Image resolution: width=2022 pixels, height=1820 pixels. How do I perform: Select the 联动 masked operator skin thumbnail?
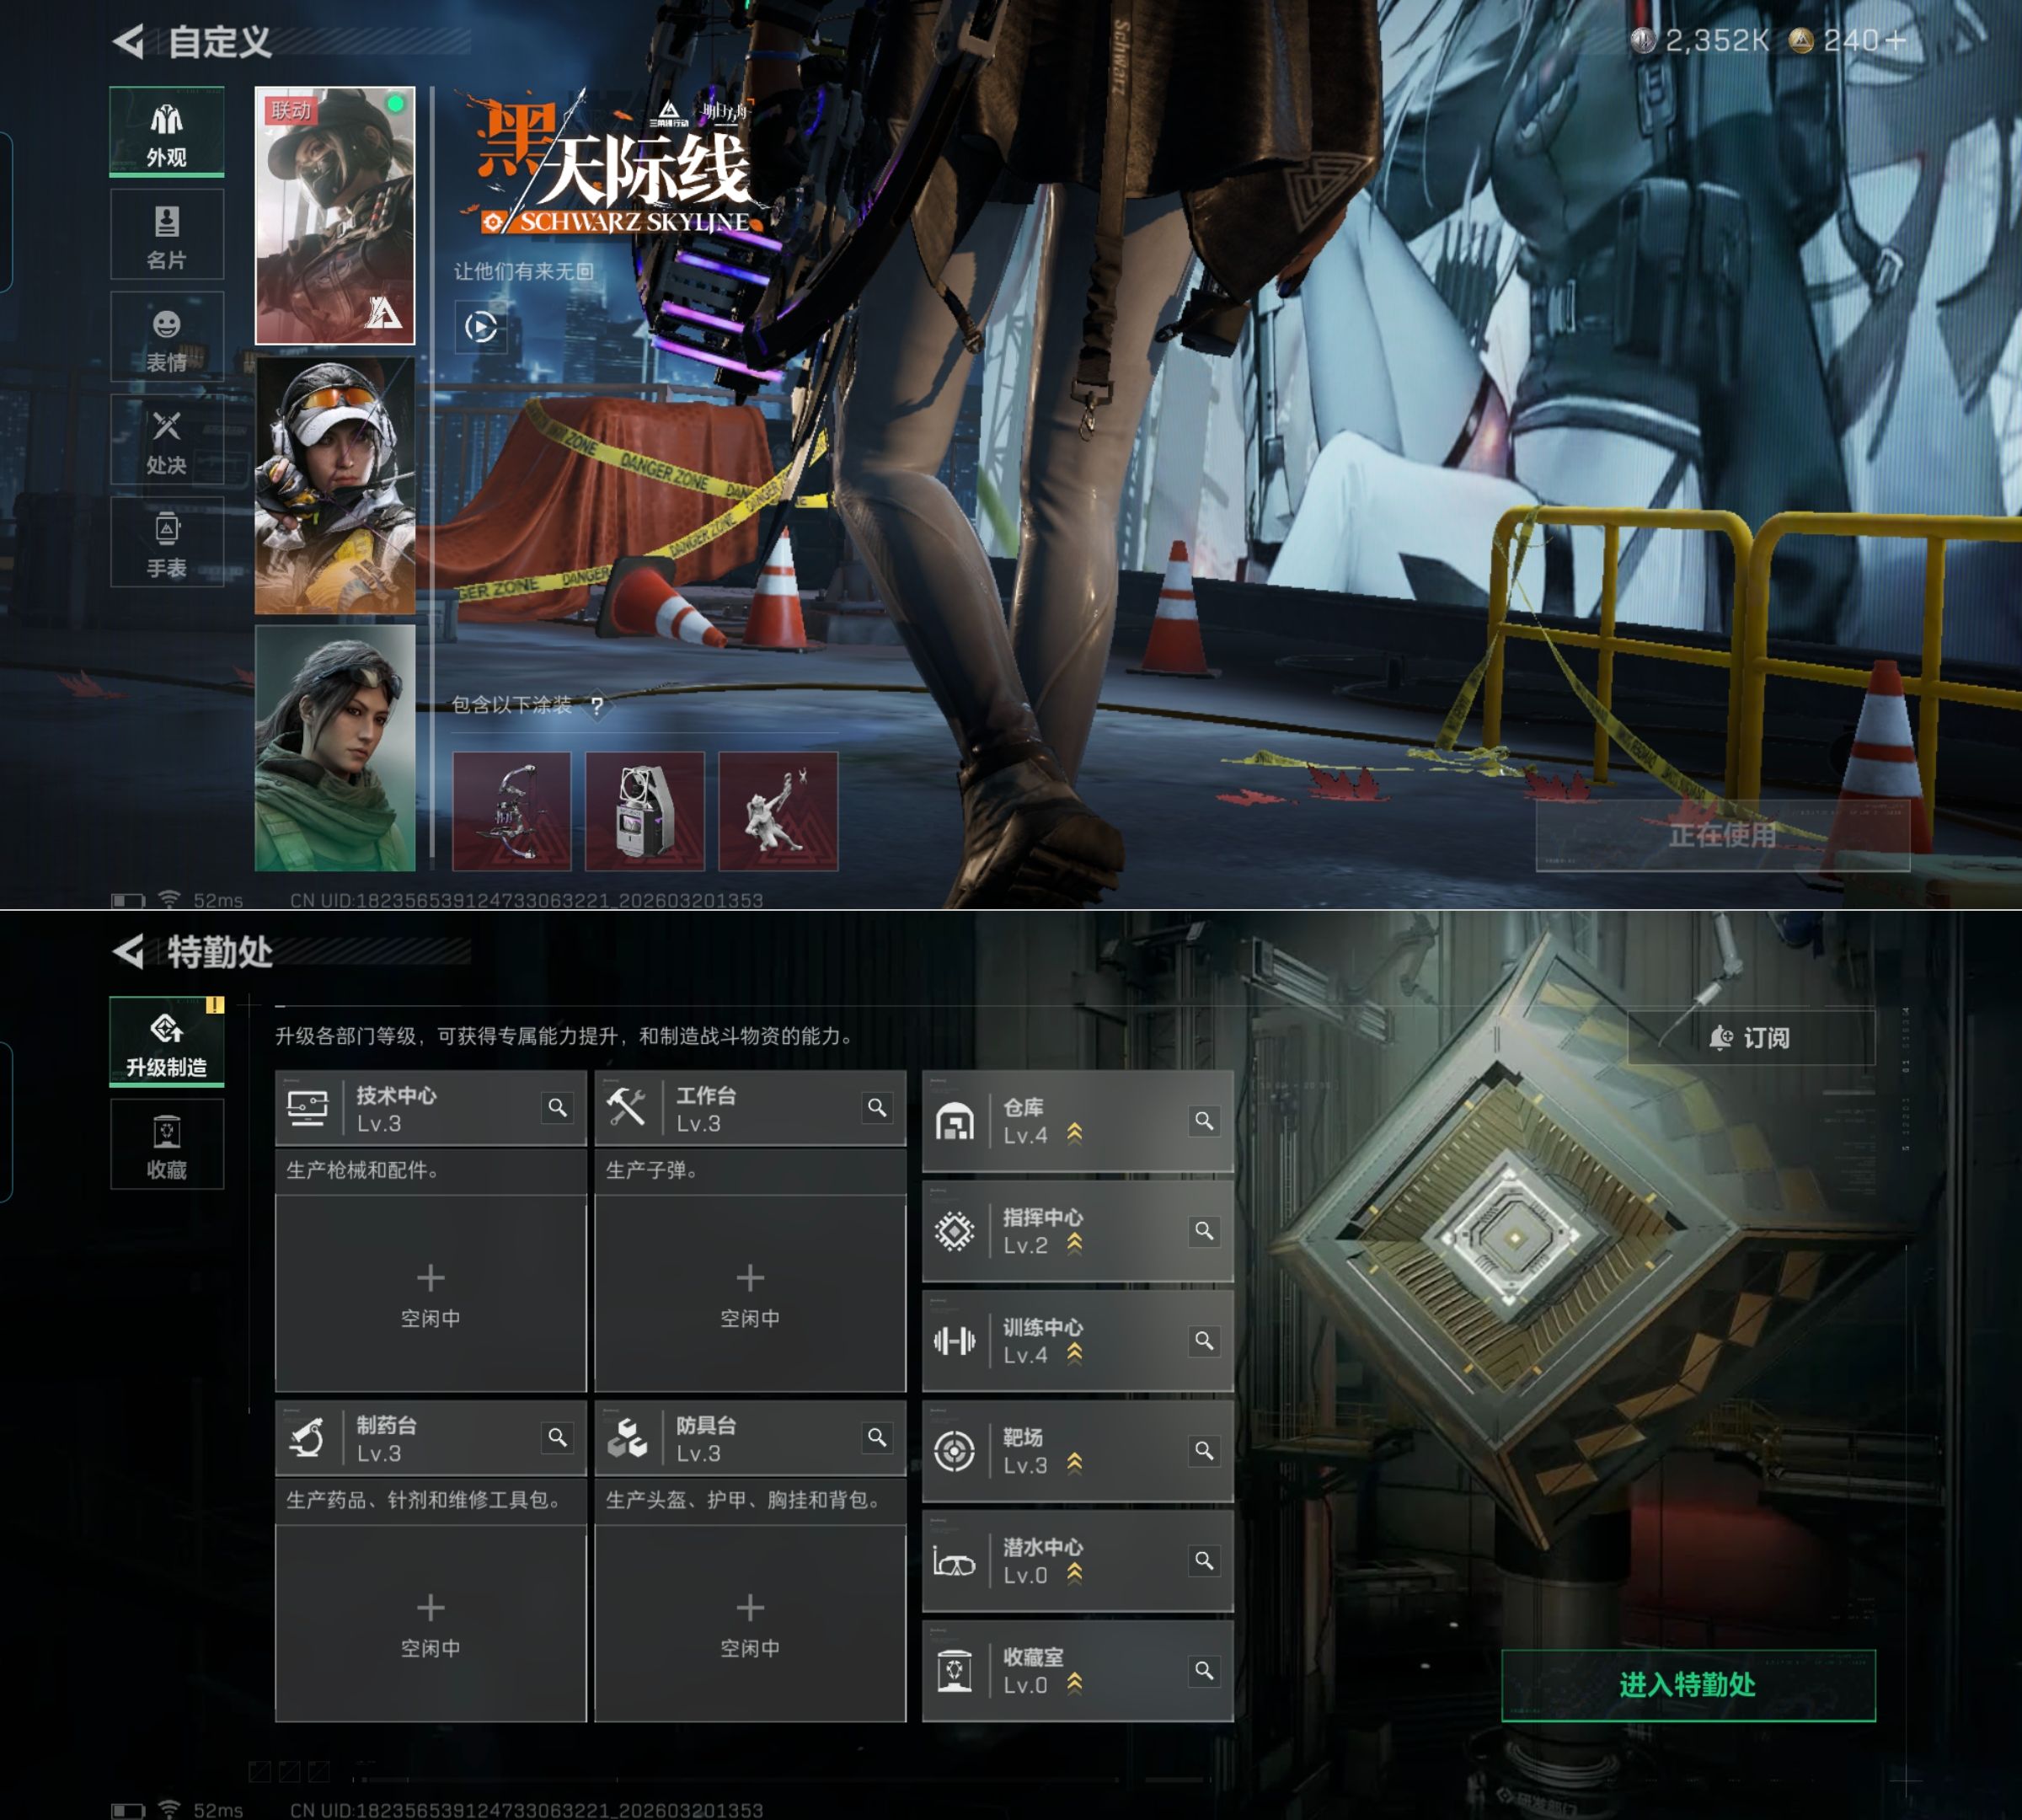(335, 215)
